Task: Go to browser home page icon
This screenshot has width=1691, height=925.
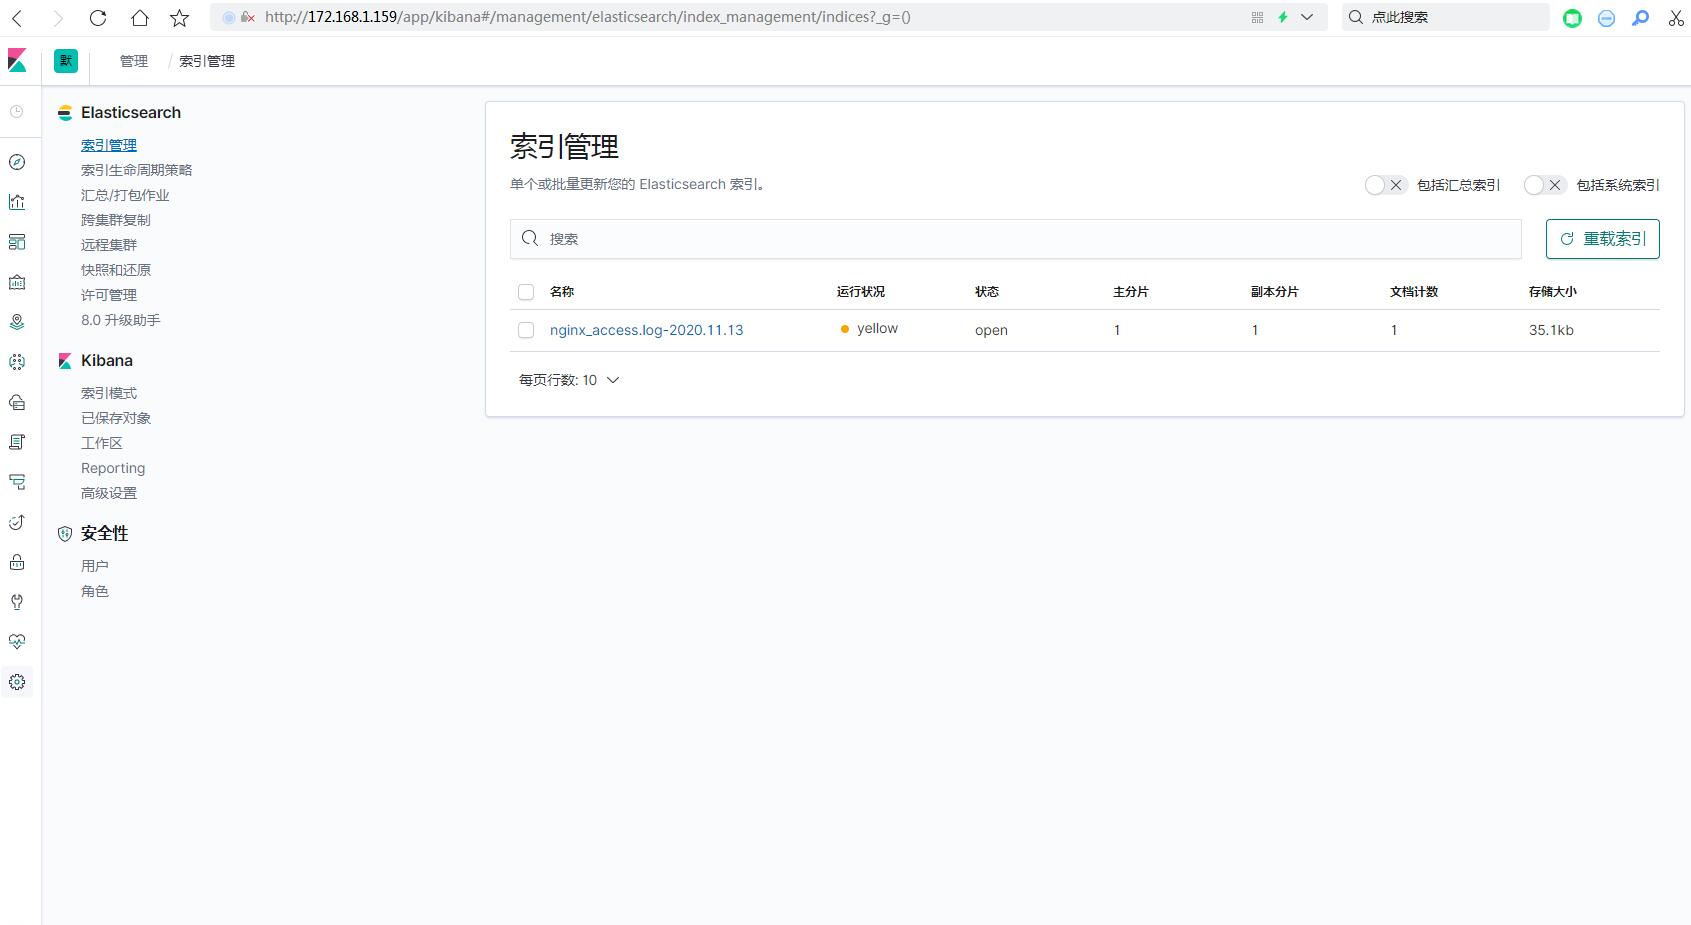Action: (140, 18)
